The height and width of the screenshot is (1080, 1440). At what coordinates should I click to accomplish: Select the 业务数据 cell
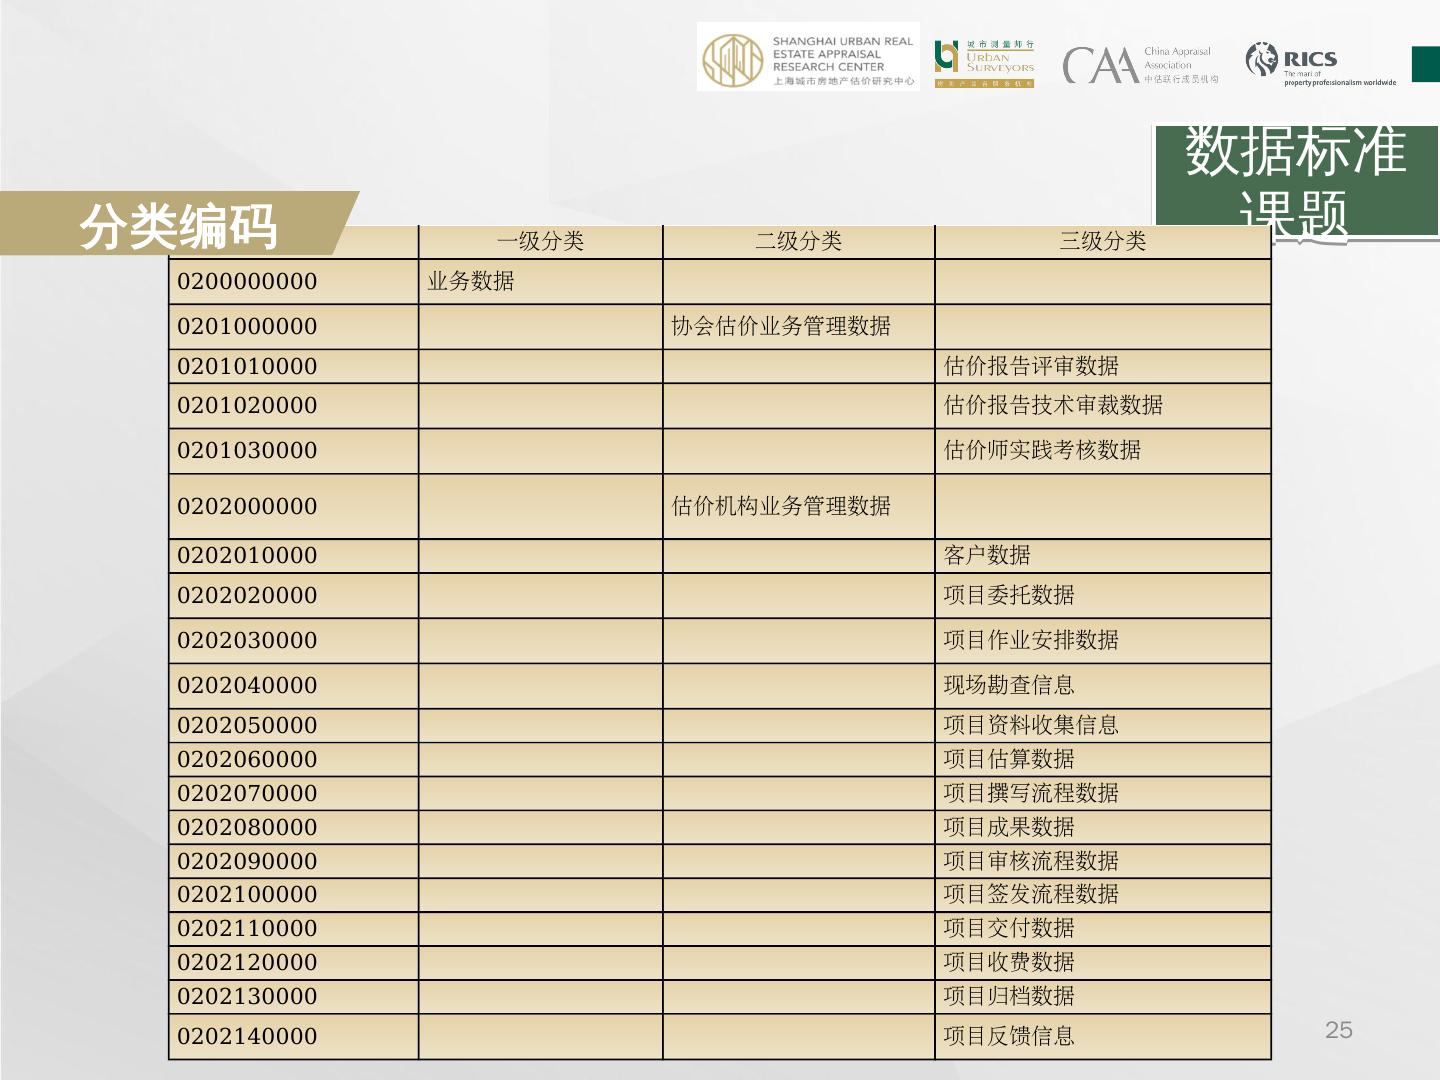coord(471,282)
